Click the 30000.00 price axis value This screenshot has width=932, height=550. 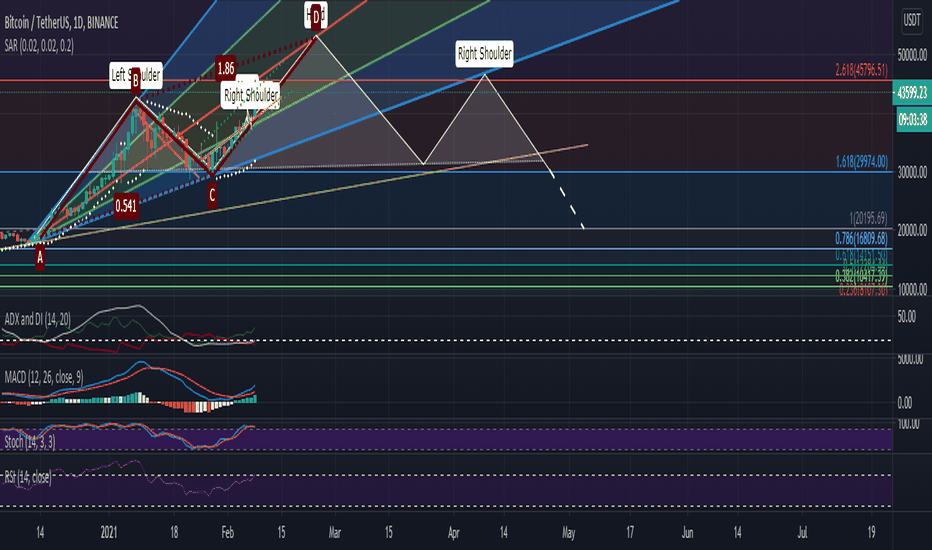912,172
